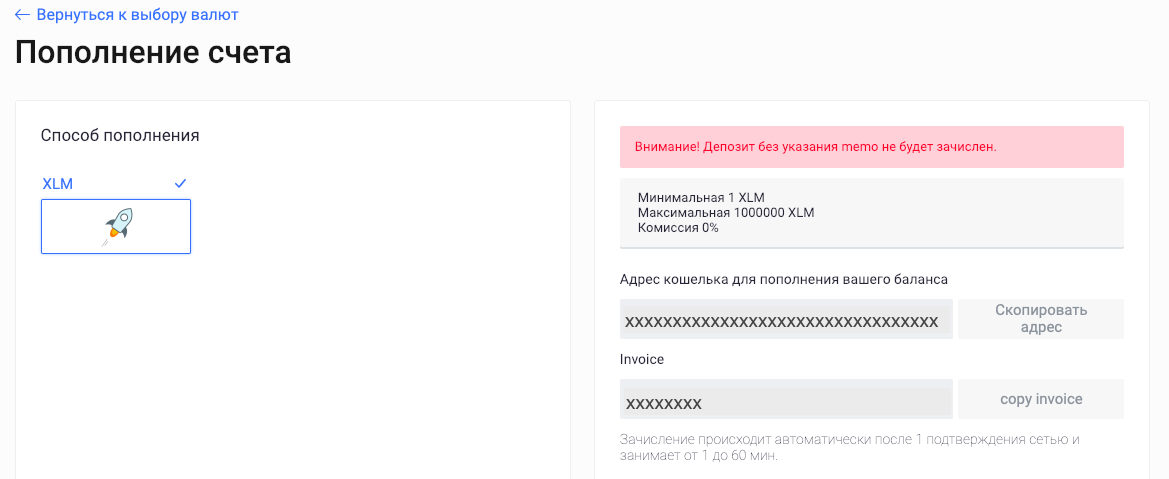This screenshot has height=479, width=1169.
Task: Click the wallet address field
Action: (x=786, y=319)
